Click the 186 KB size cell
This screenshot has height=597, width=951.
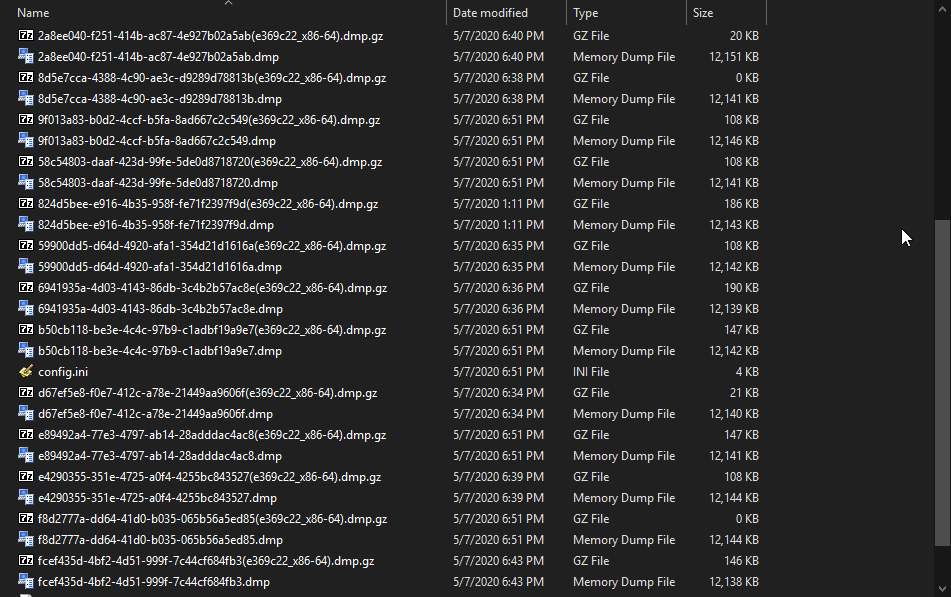(741, 204)
